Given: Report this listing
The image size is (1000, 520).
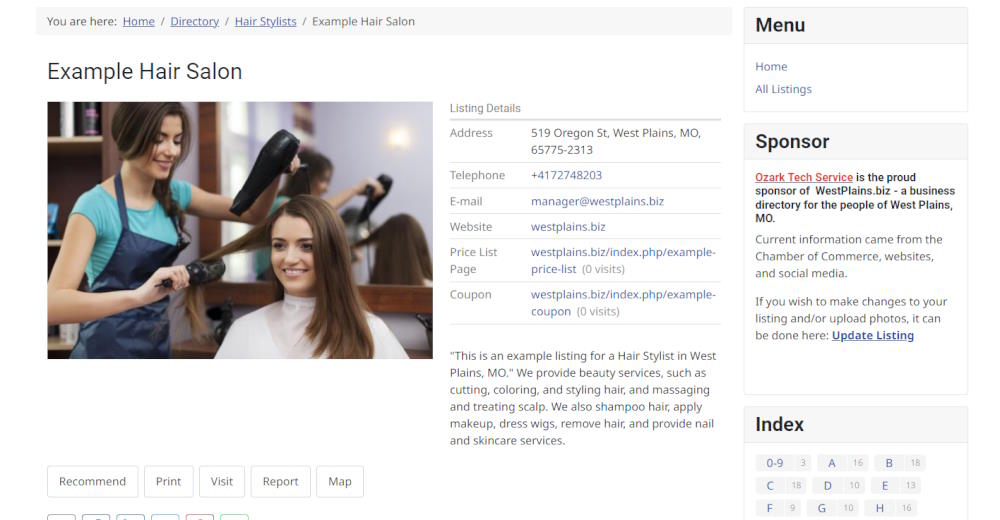Looking at the screenshot, I should 280,481.
